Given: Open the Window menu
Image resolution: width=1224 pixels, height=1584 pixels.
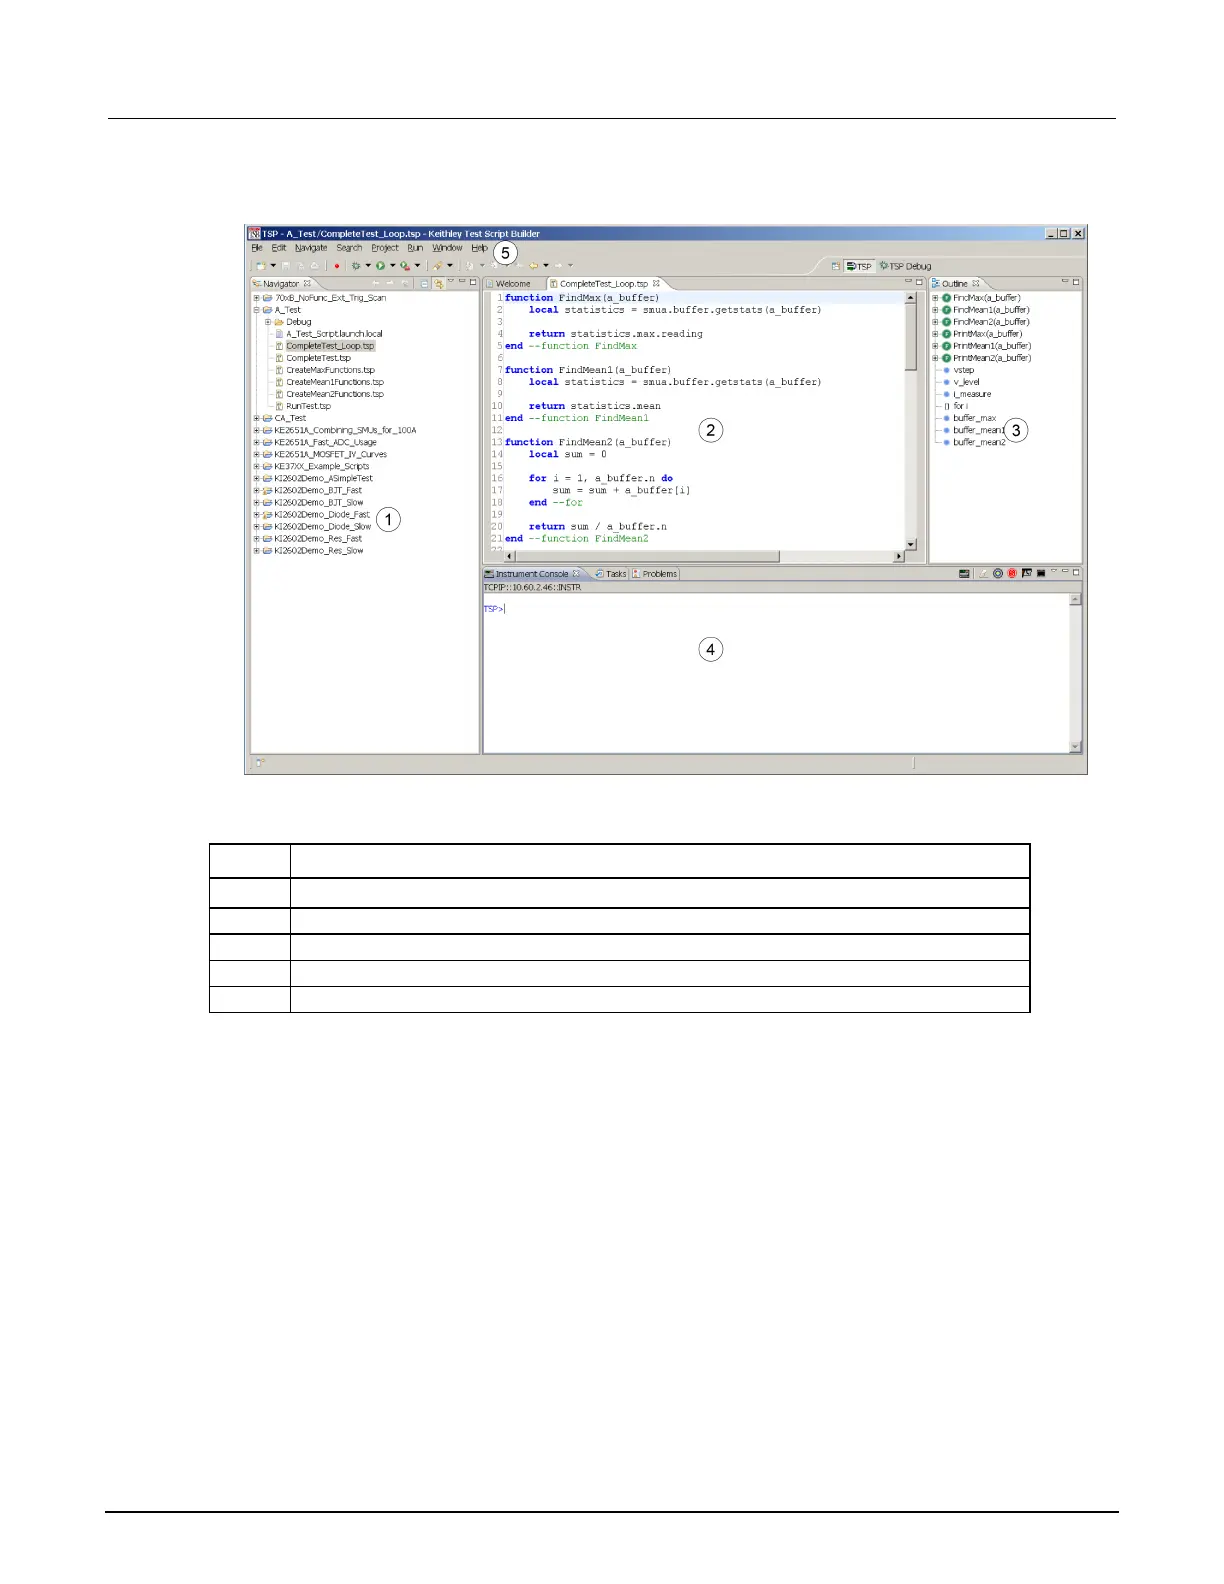Looking at the screenshot, I should (x=447, y=248).
